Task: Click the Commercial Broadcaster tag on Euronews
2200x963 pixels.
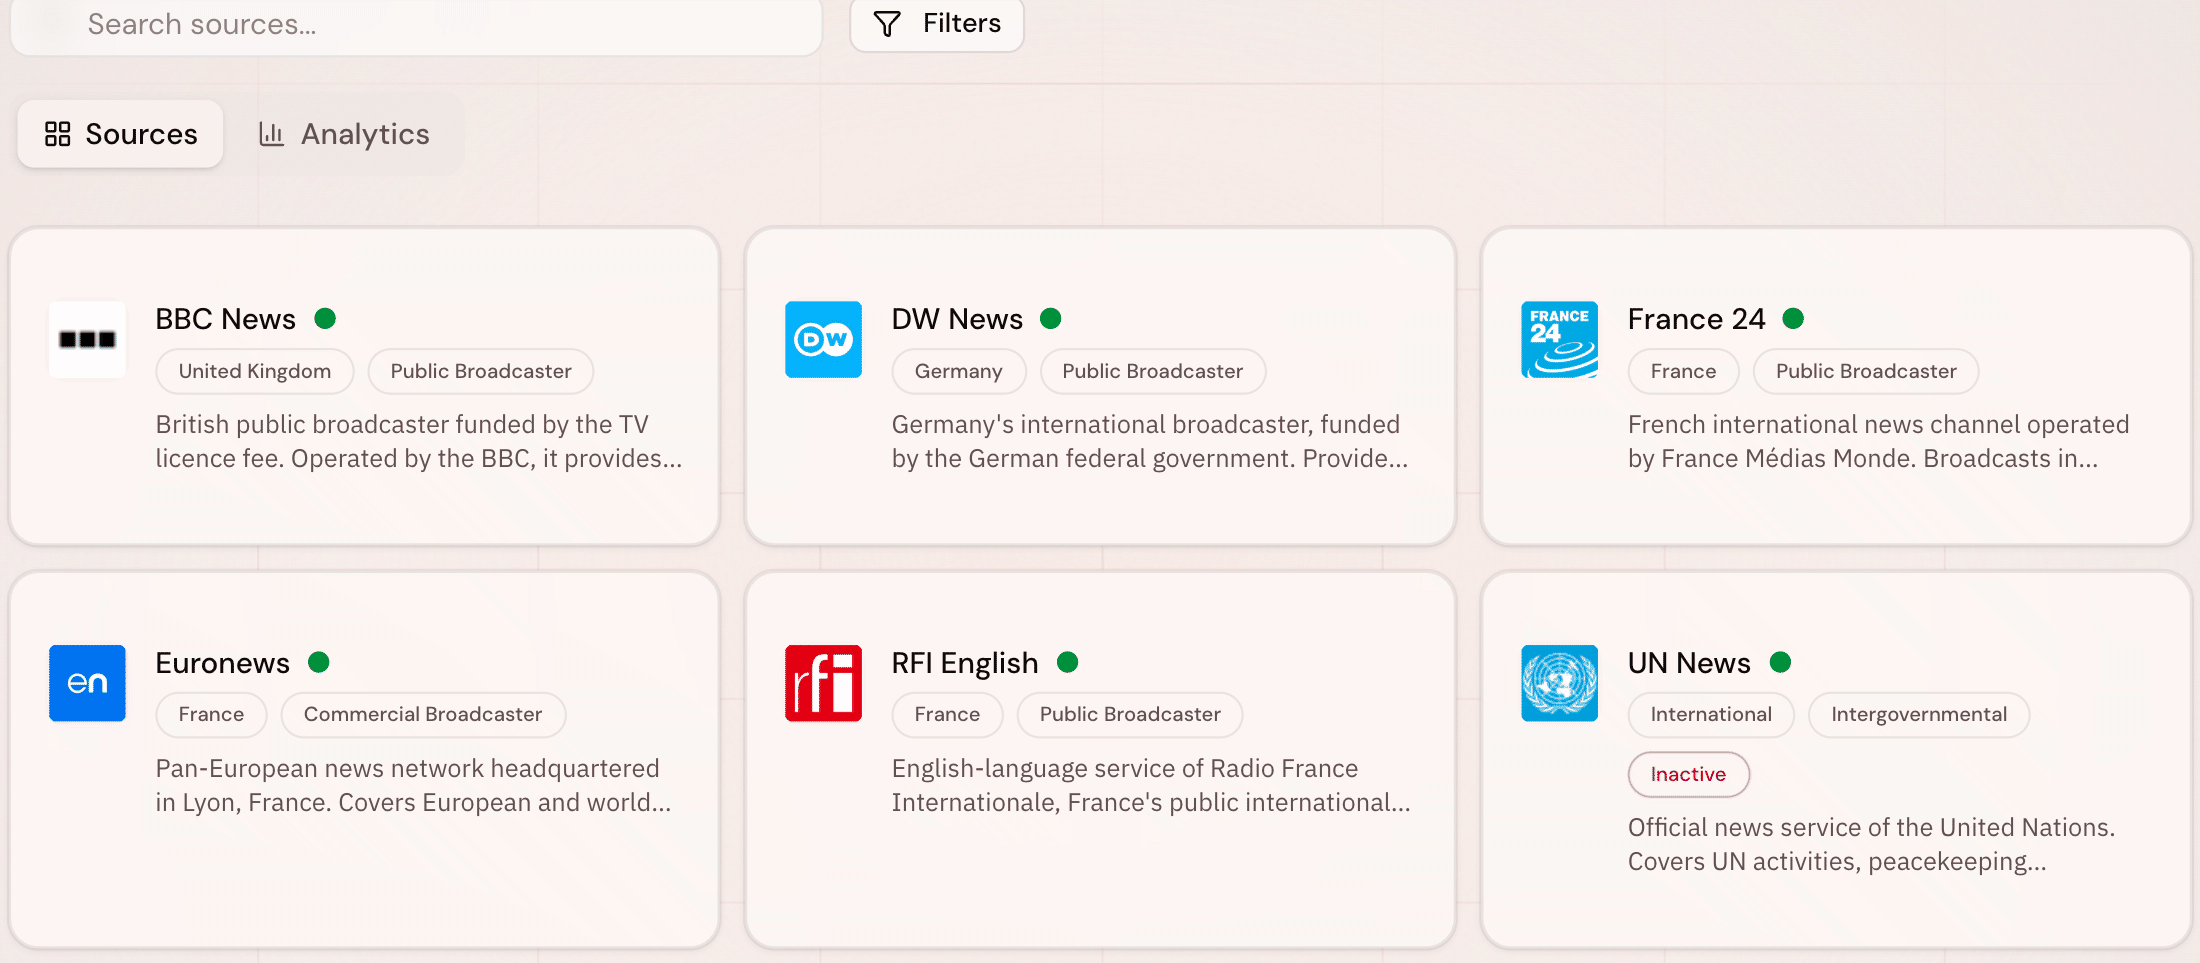Action: coord(423,715)
